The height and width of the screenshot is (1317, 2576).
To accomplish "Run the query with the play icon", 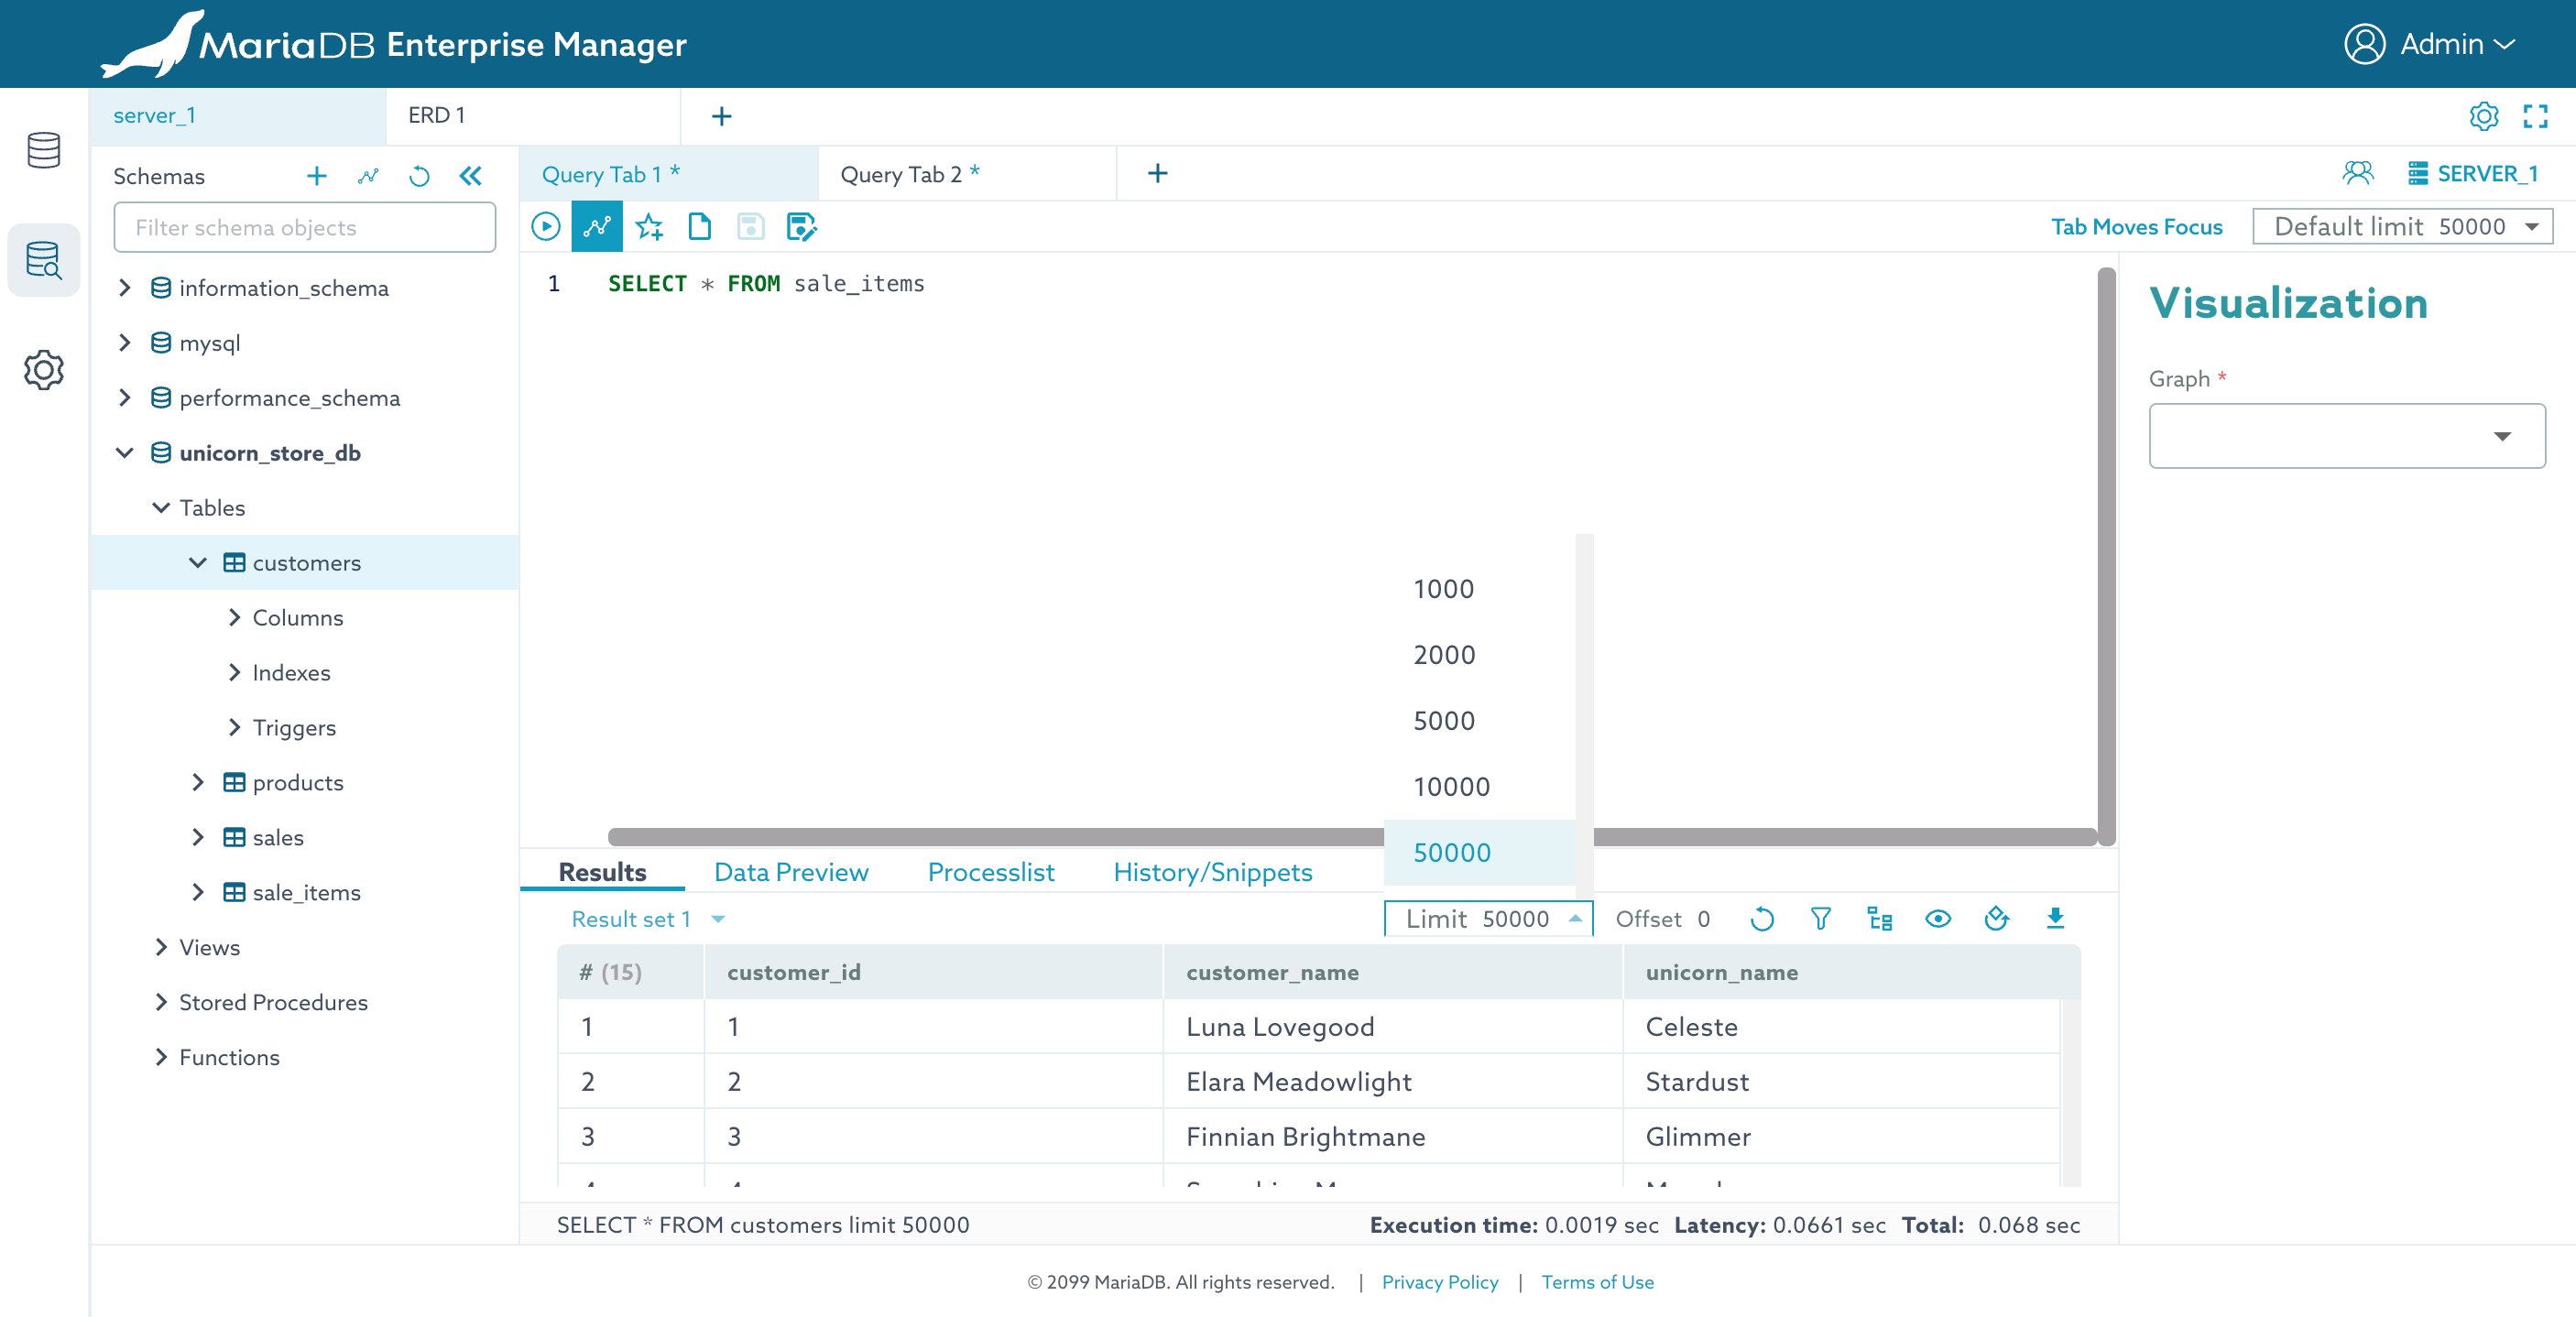I will (545, 227).
